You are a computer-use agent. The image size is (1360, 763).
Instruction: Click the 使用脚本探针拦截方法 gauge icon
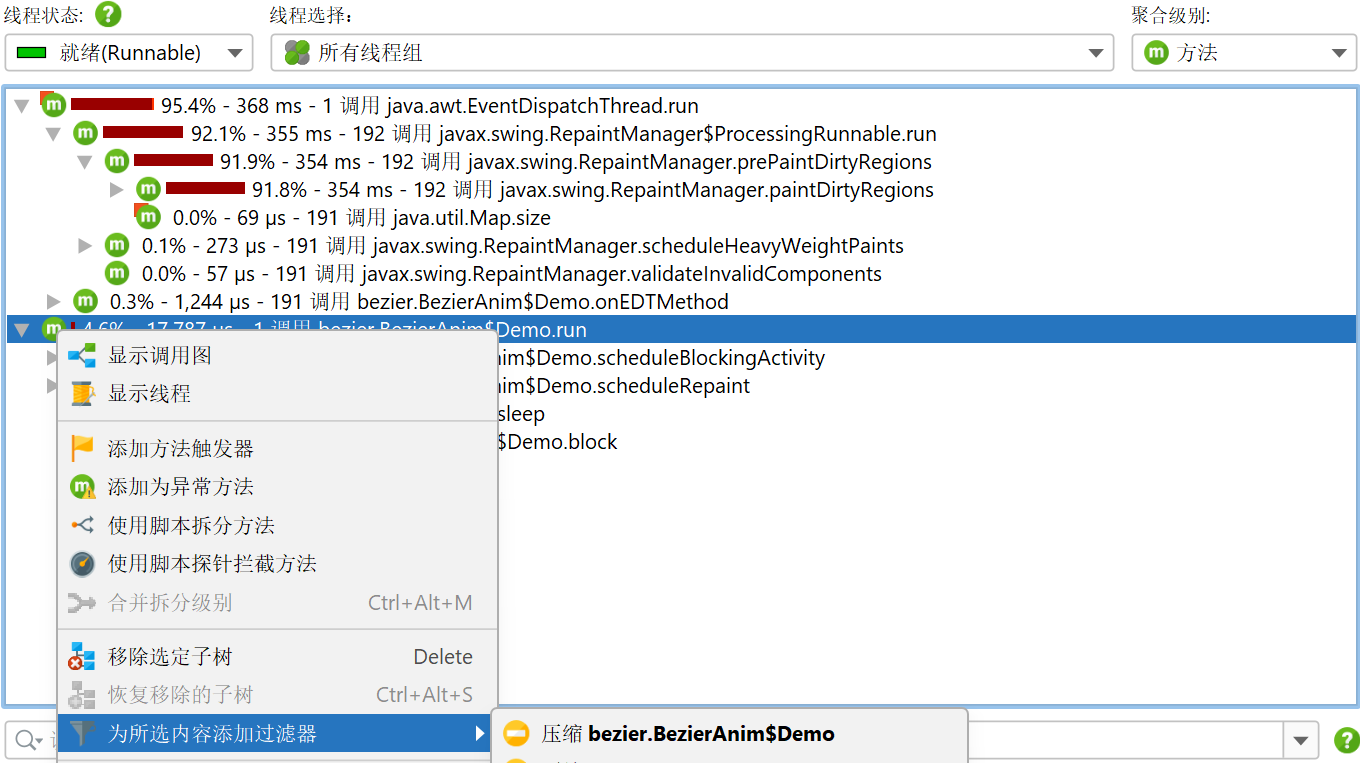click(82, 564)
